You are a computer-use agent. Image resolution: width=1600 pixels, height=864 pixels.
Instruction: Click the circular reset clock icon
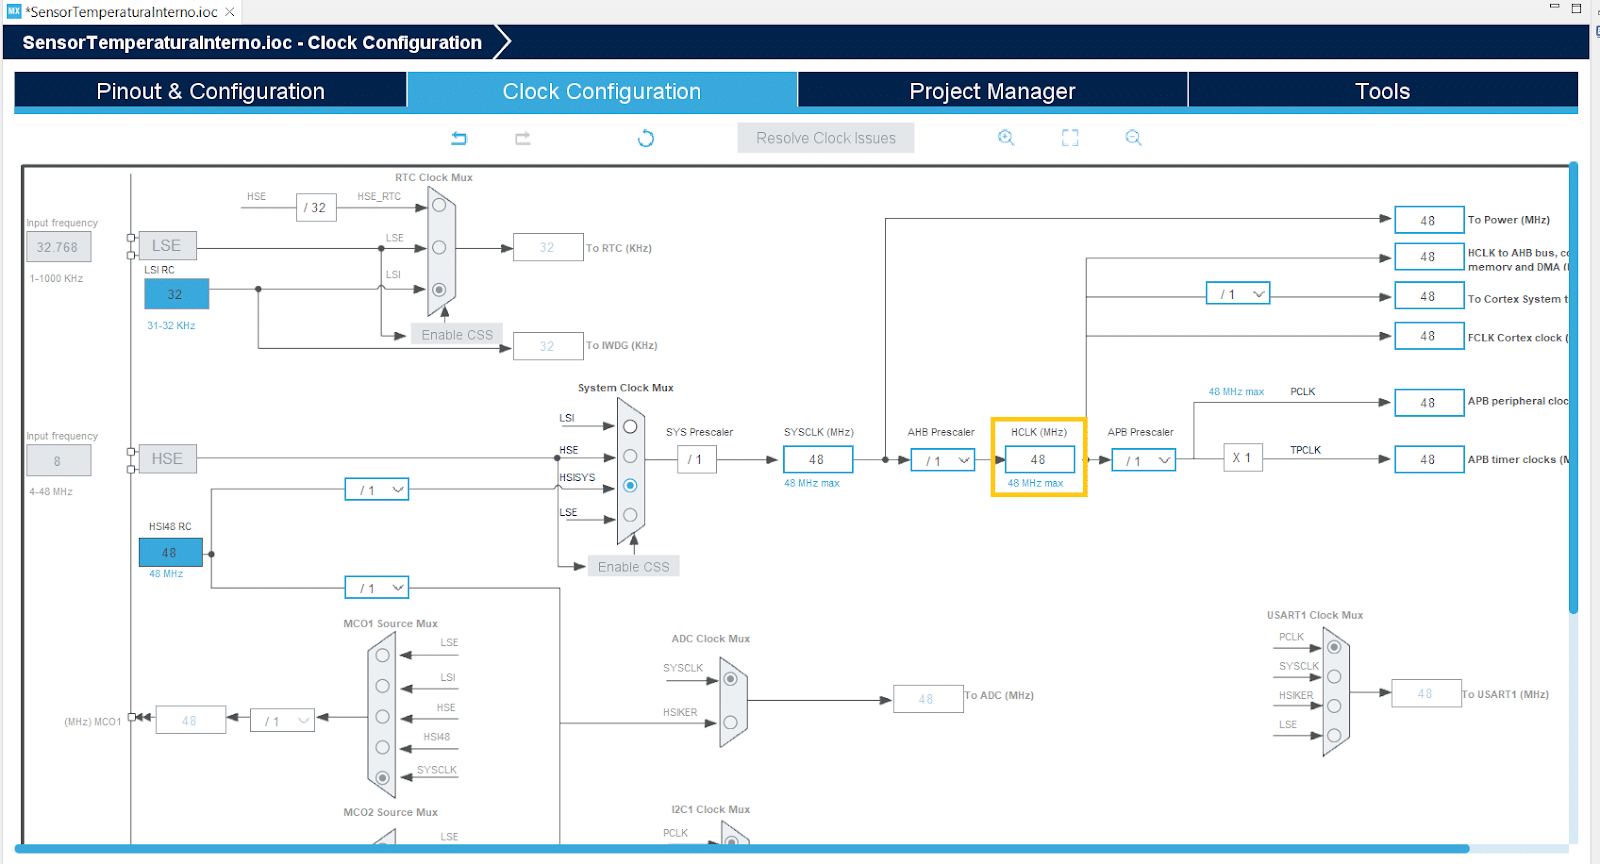pos(646,138)
